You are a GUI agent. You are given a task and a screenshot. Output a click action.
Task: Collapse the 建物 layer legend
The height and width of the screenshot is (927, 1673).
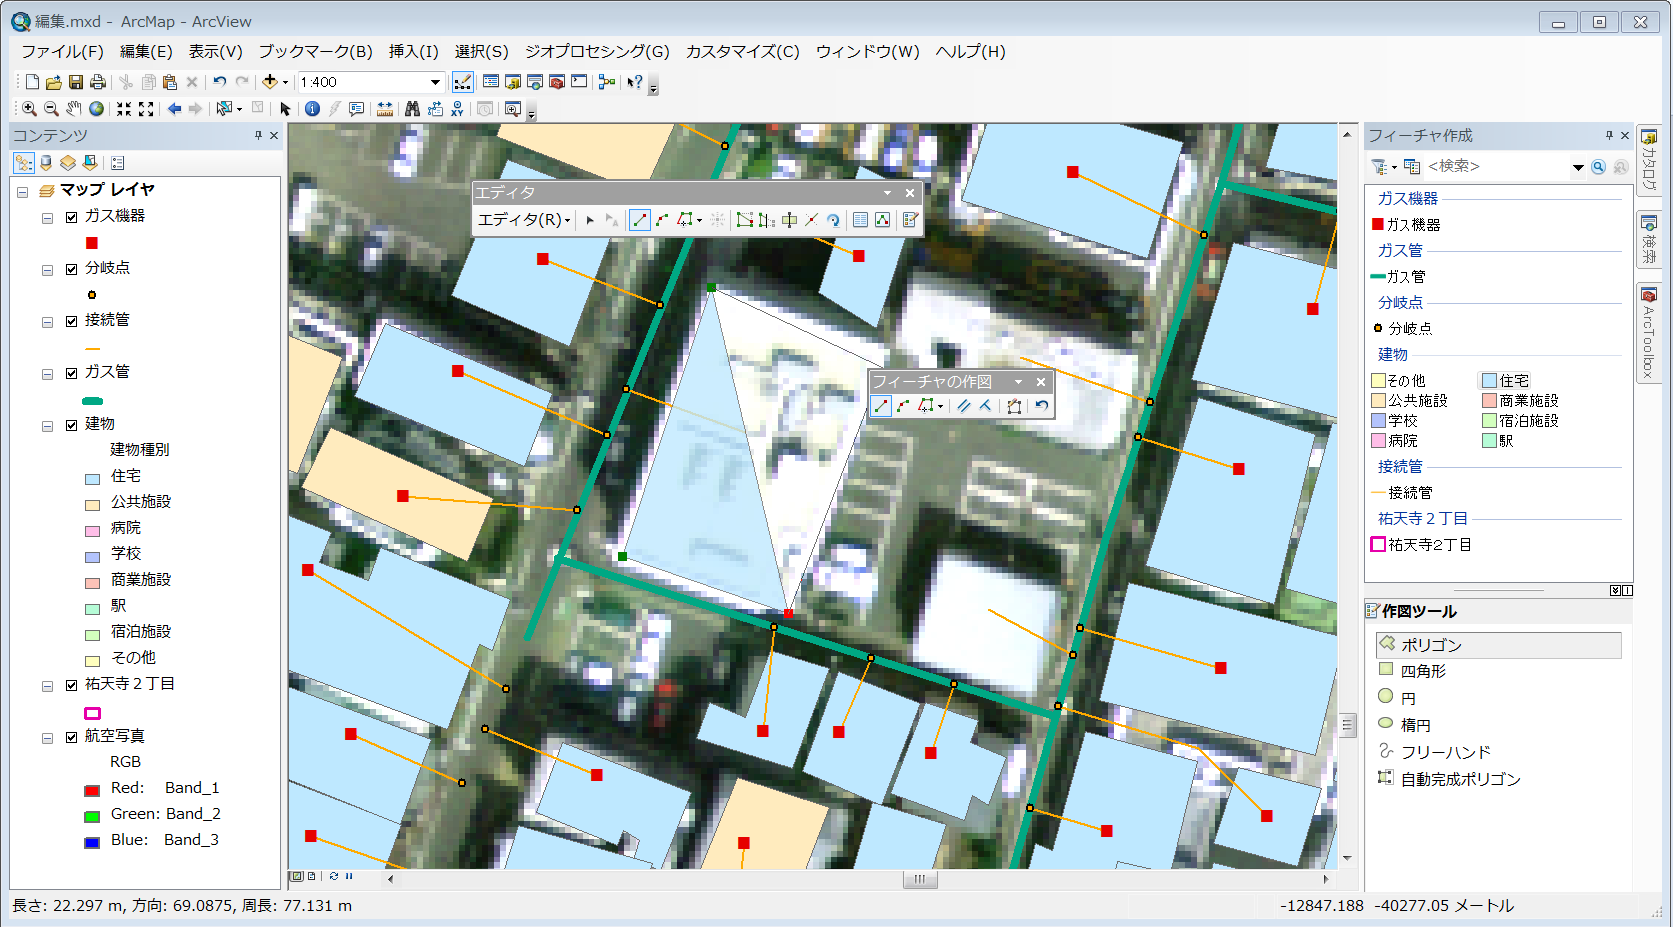[47, 425]
